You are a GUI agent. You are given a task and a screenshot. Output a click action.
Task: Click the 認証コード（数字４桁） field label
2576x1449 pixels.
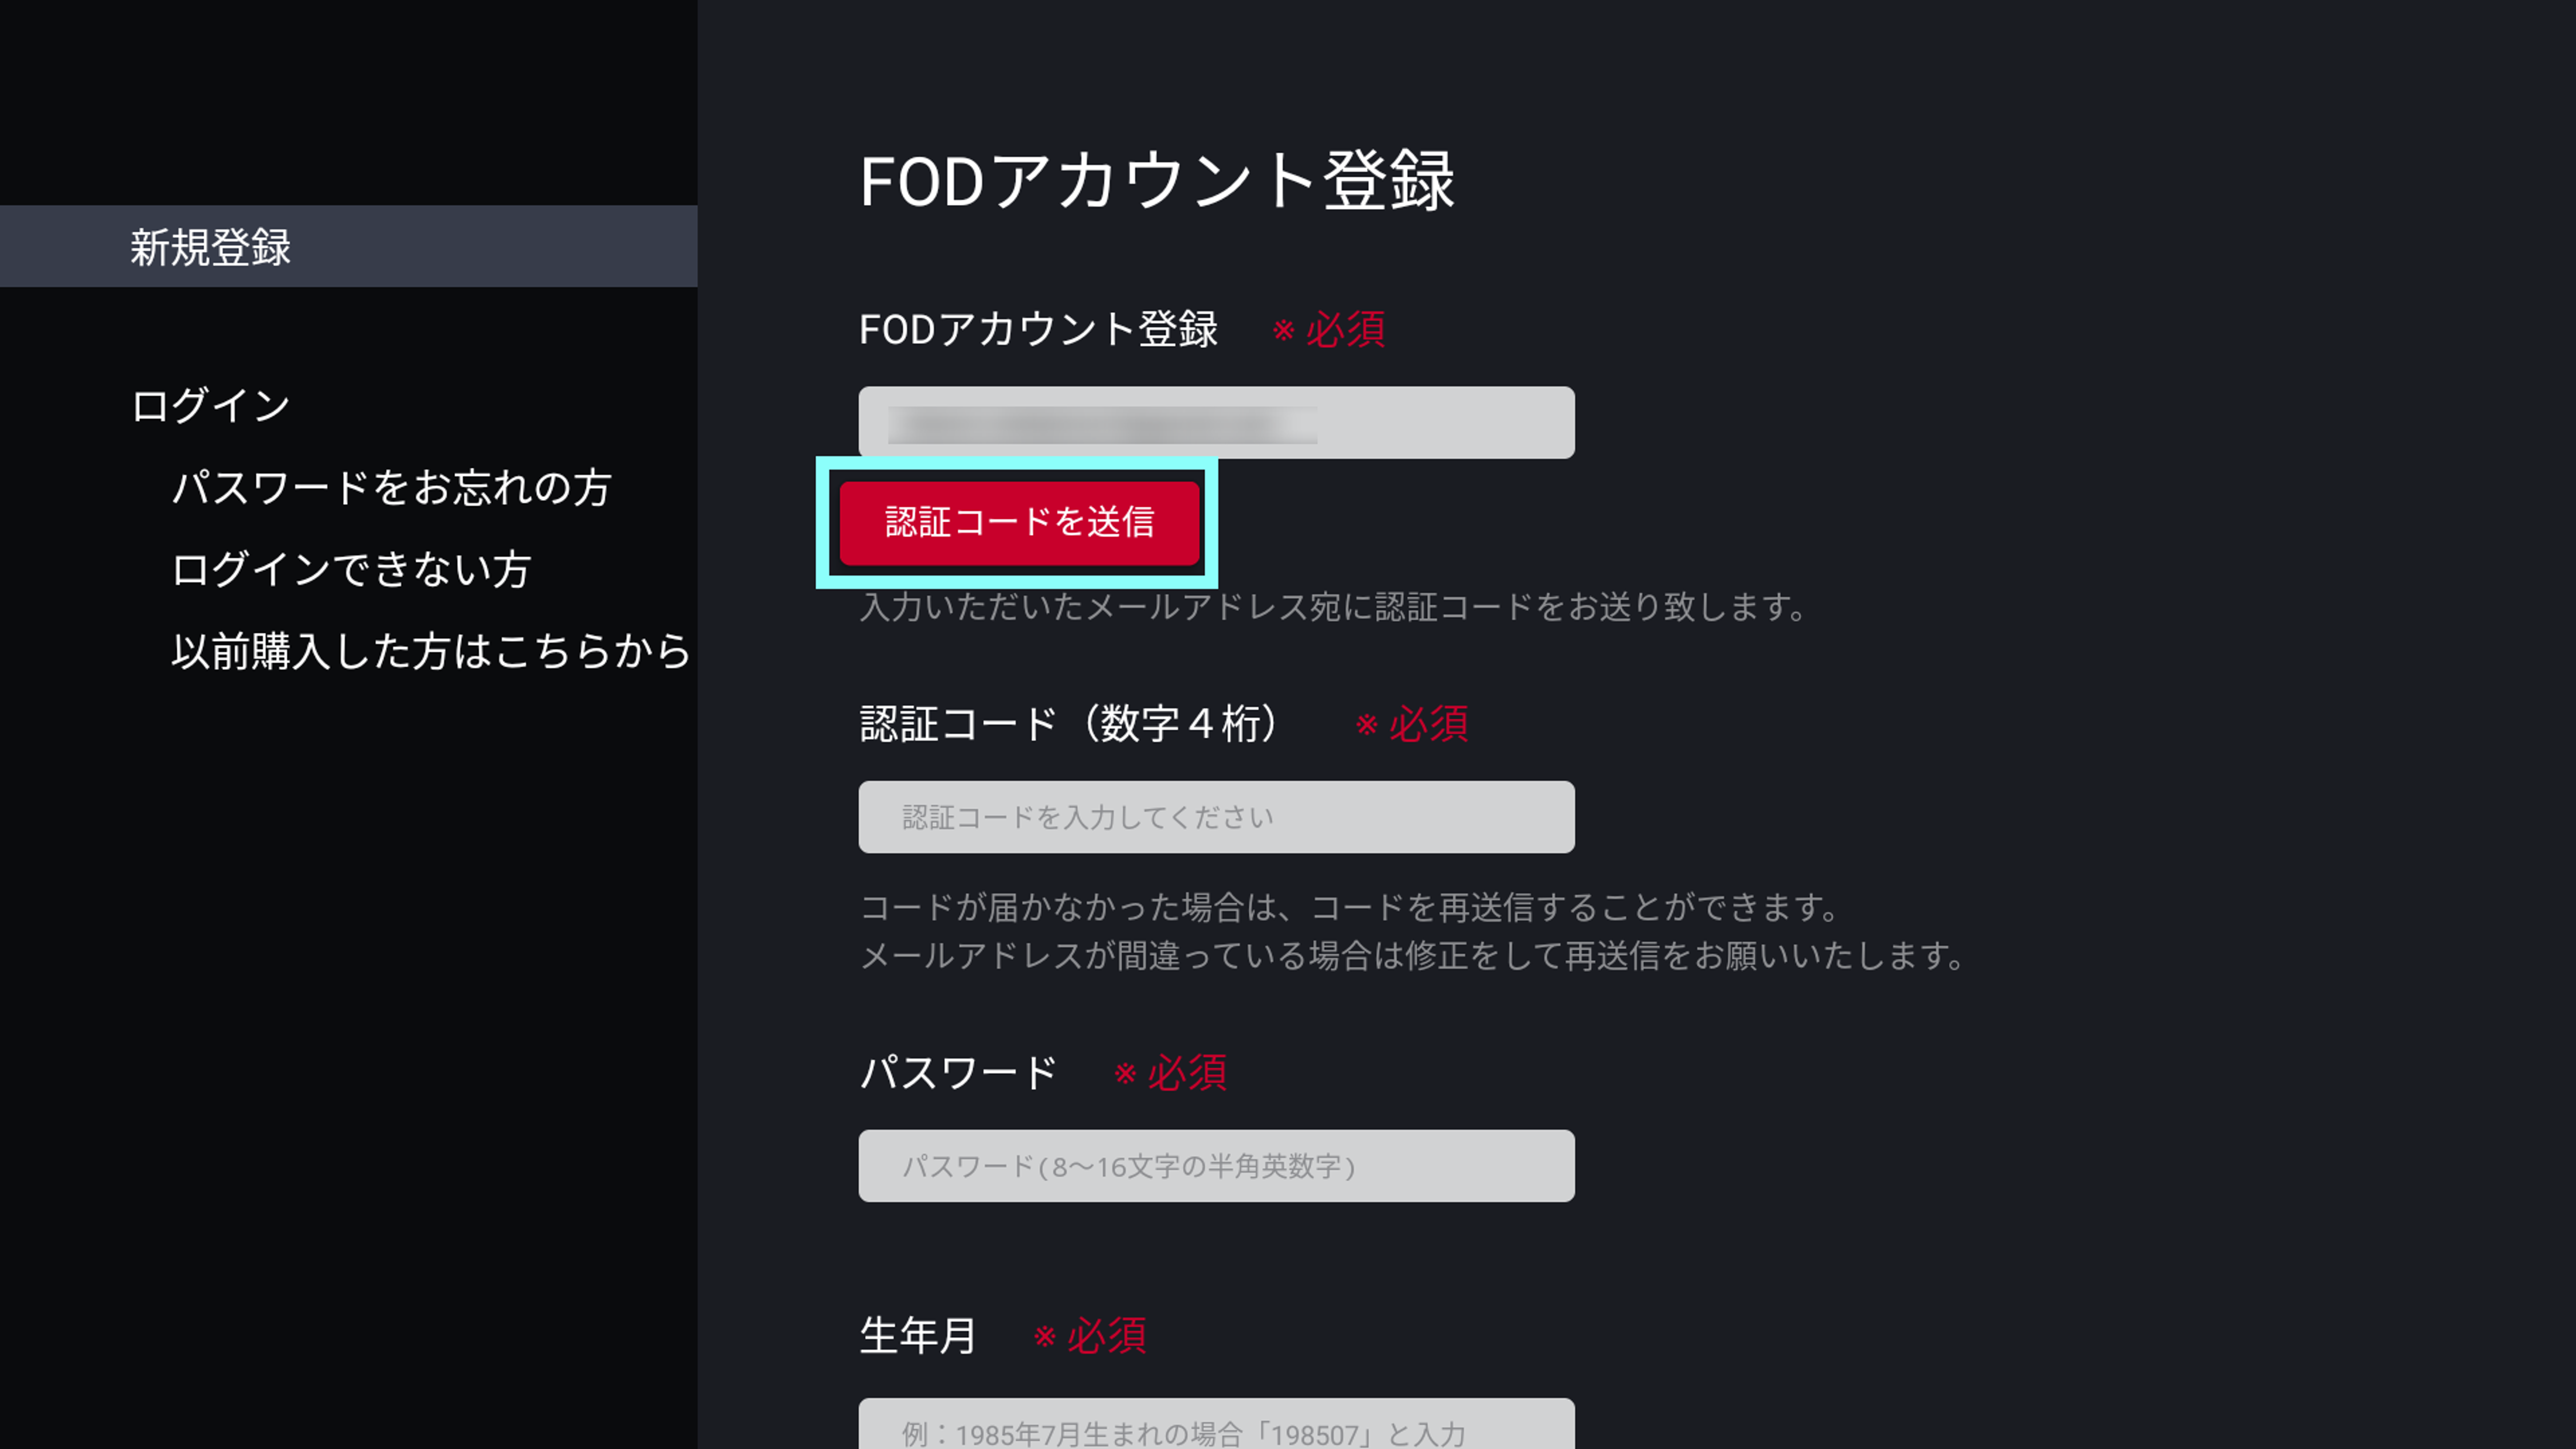[x=1069, y=724]
